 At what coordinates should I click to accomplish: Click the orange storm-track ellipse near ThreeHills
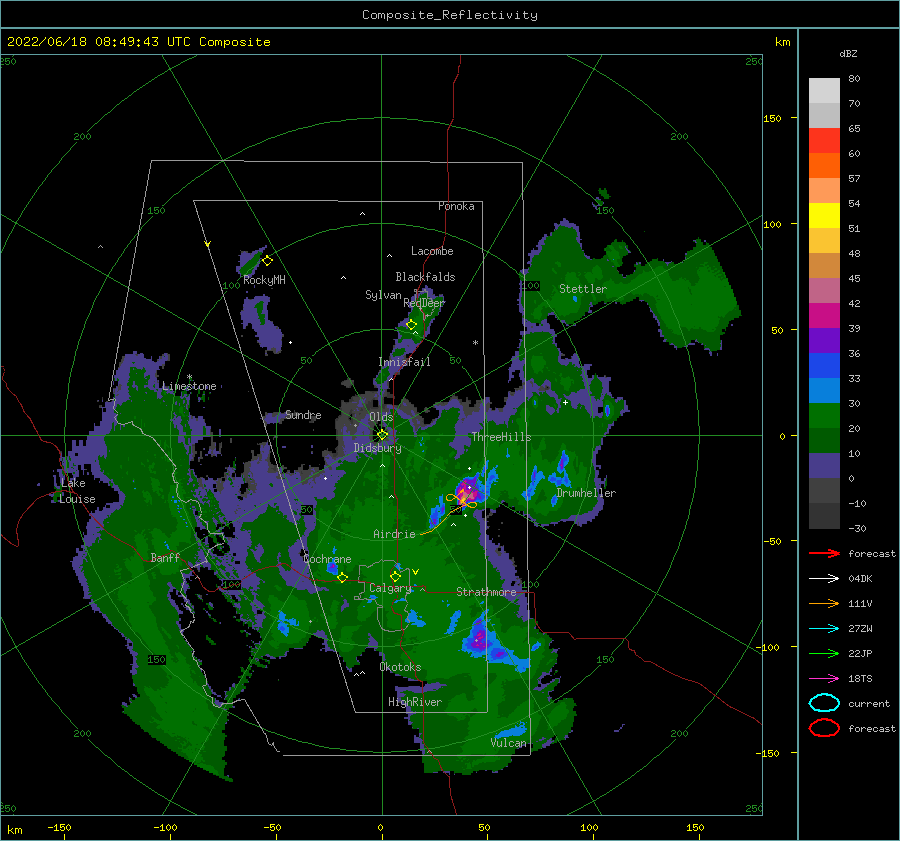(461, 501)
